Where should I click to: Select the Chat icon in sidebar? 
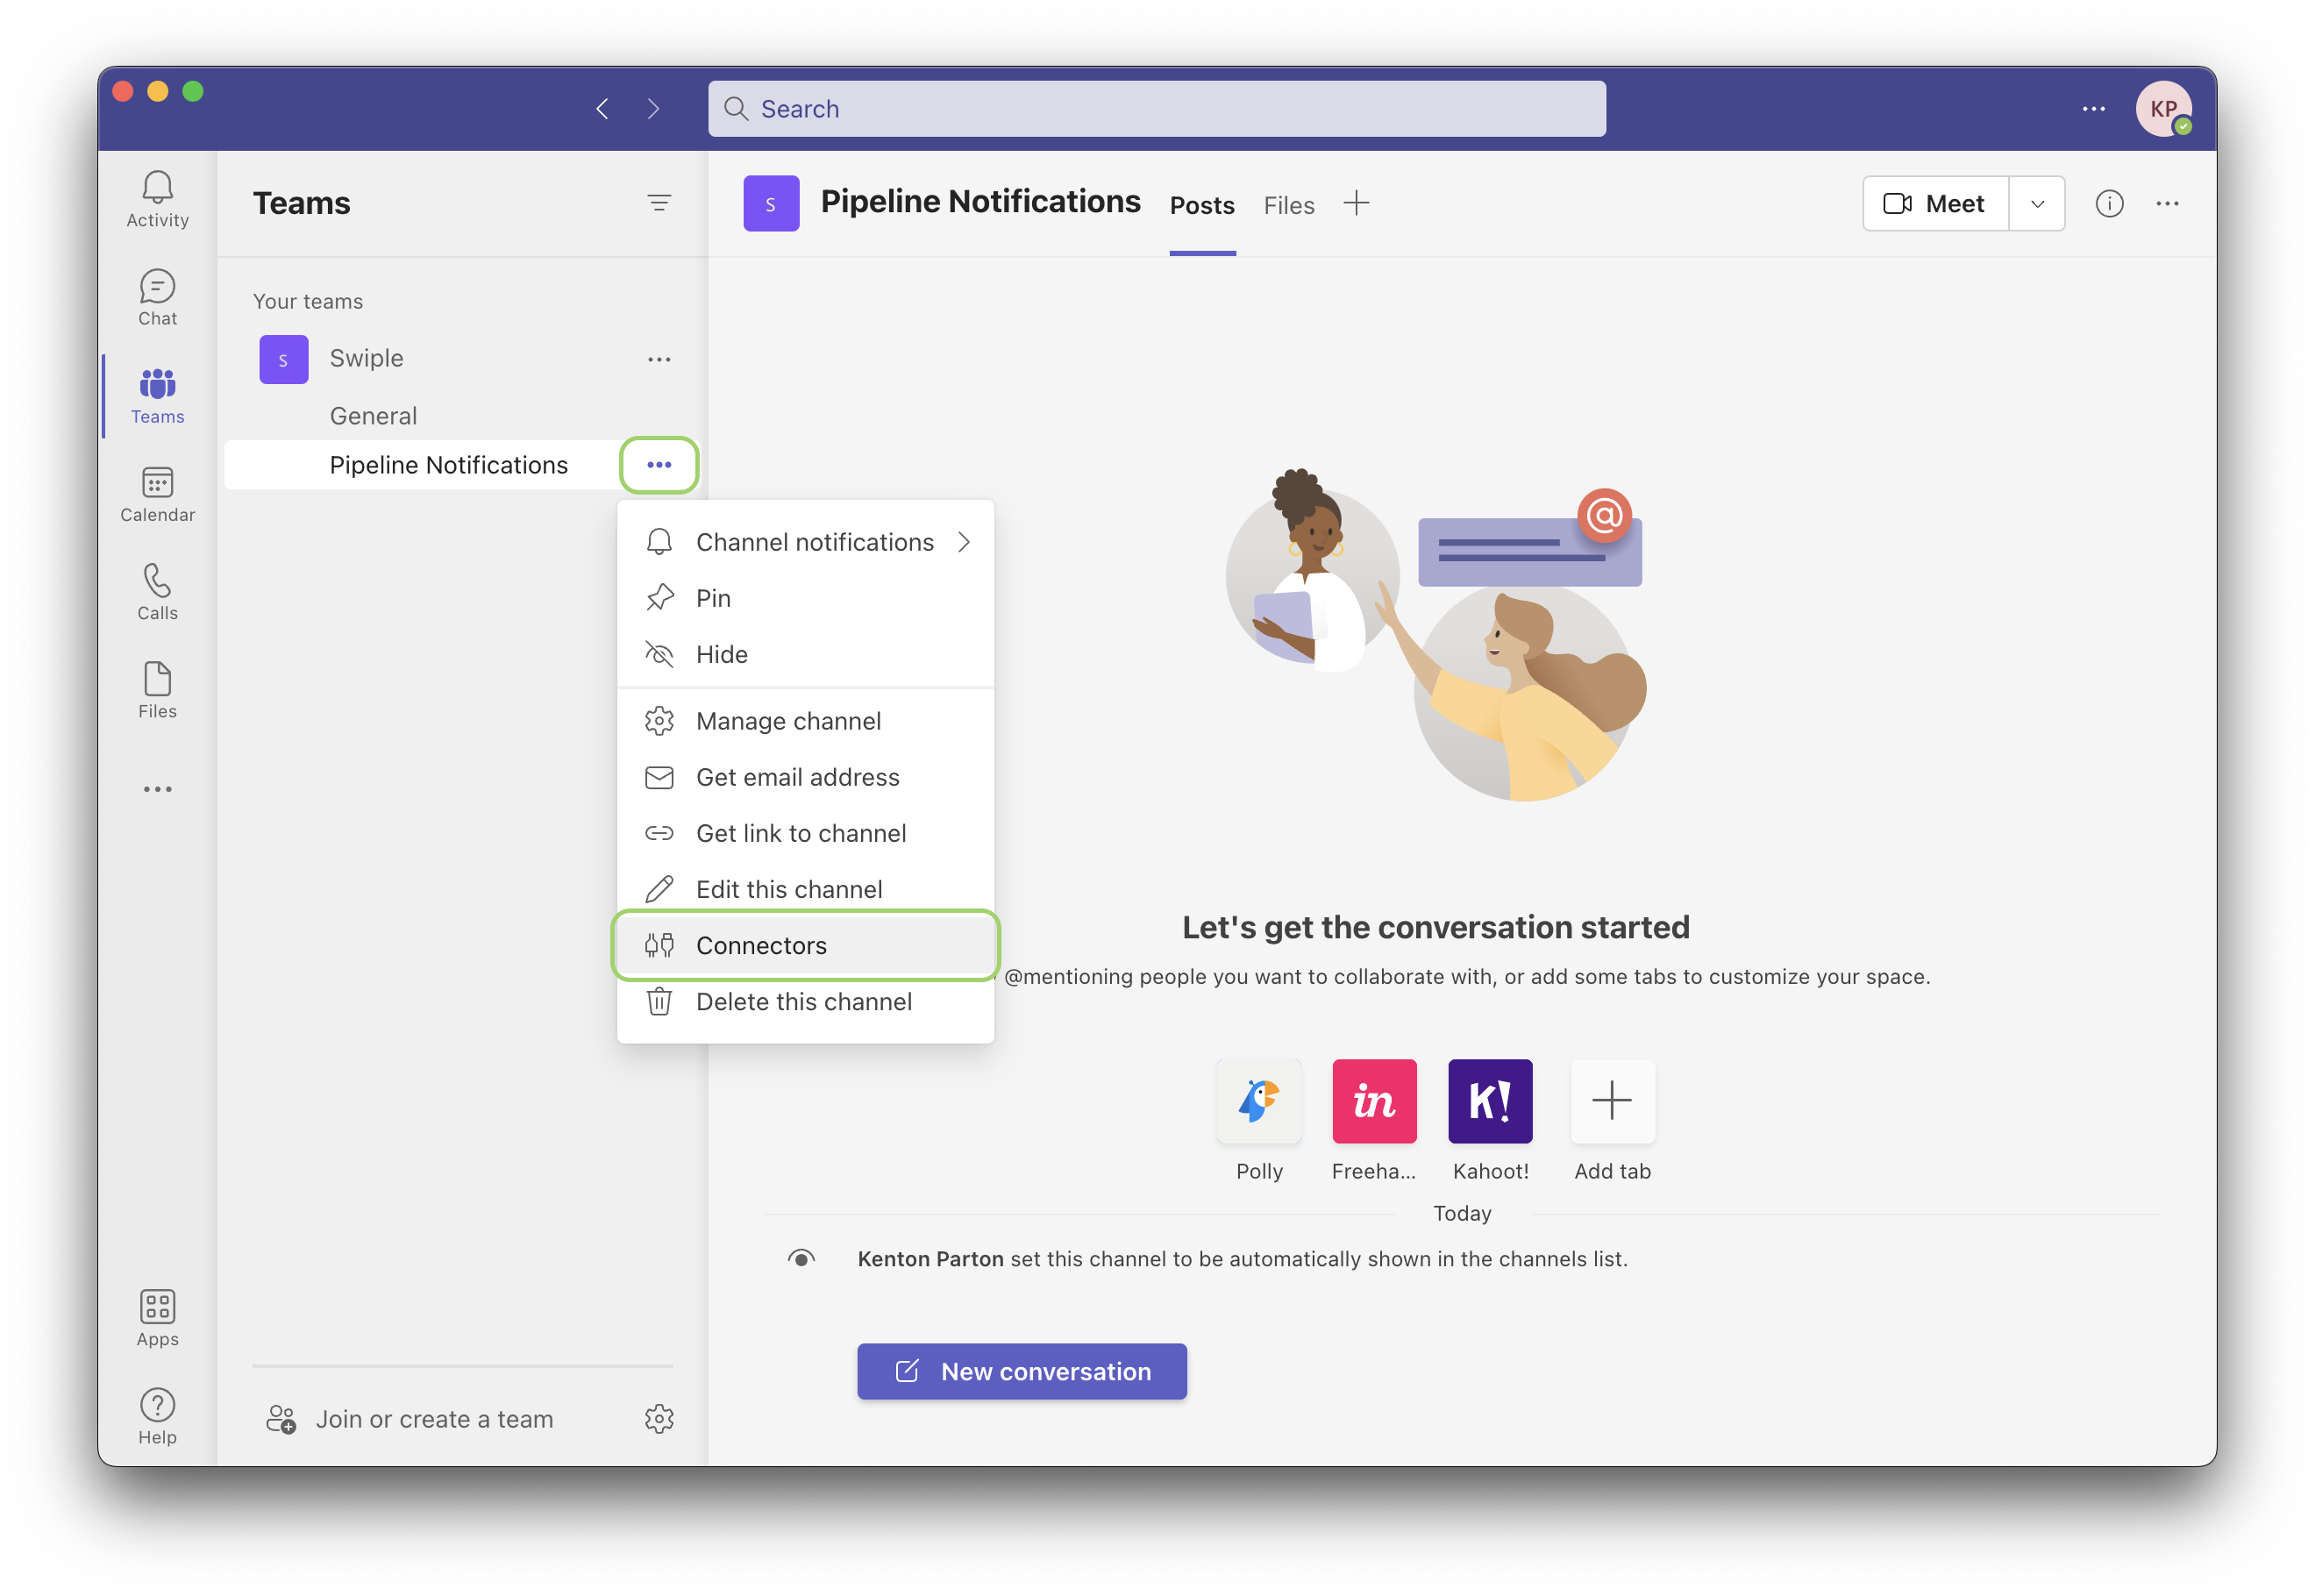[x=157, y=295]
